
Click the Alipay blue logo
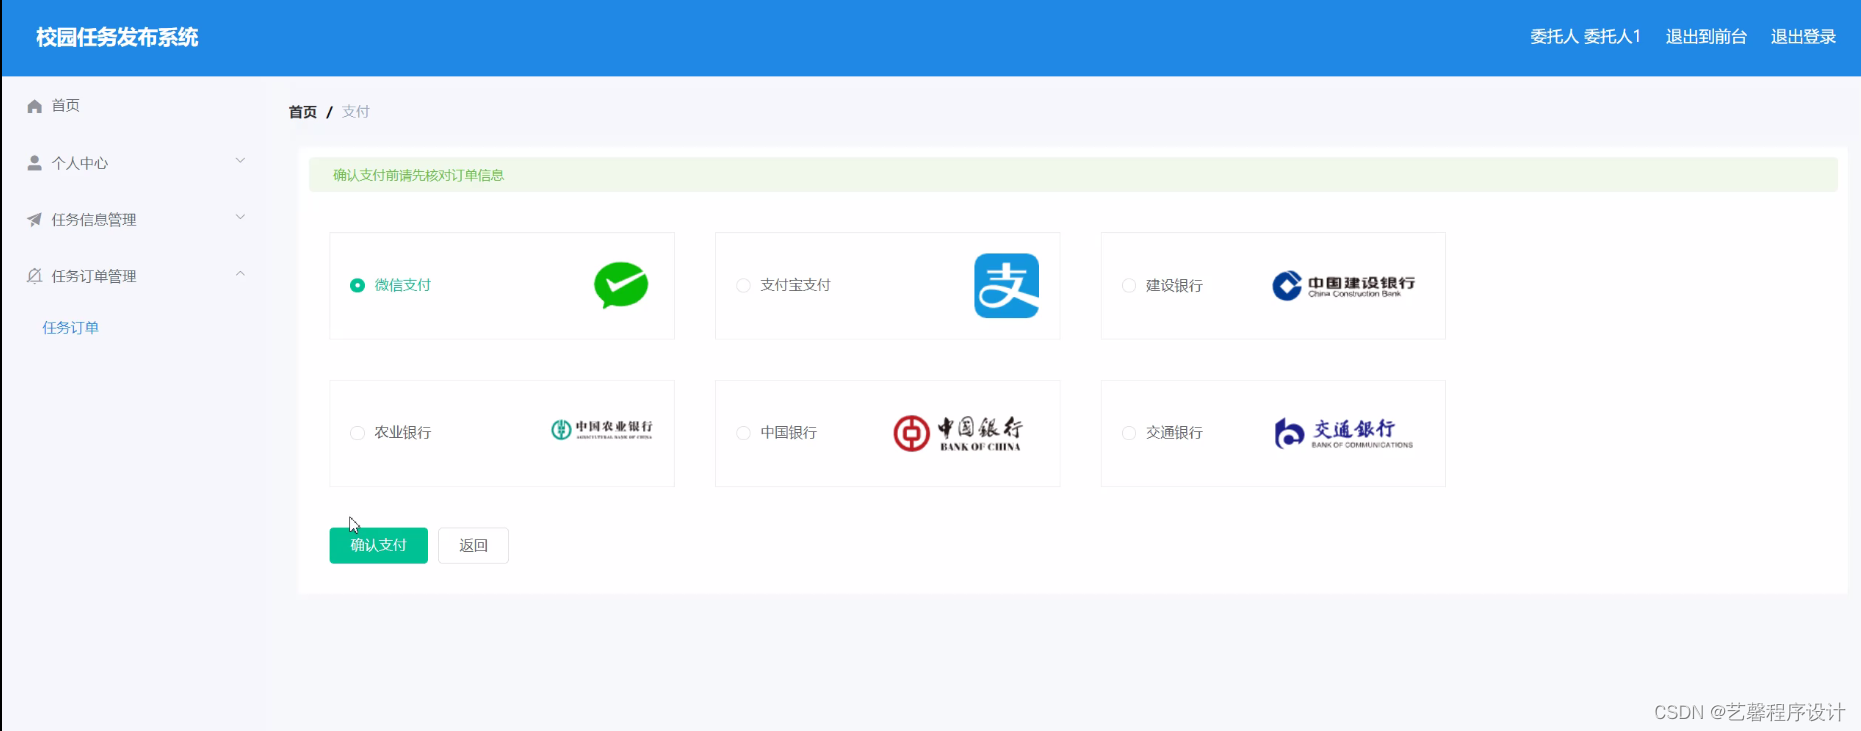coord(1006,286)
